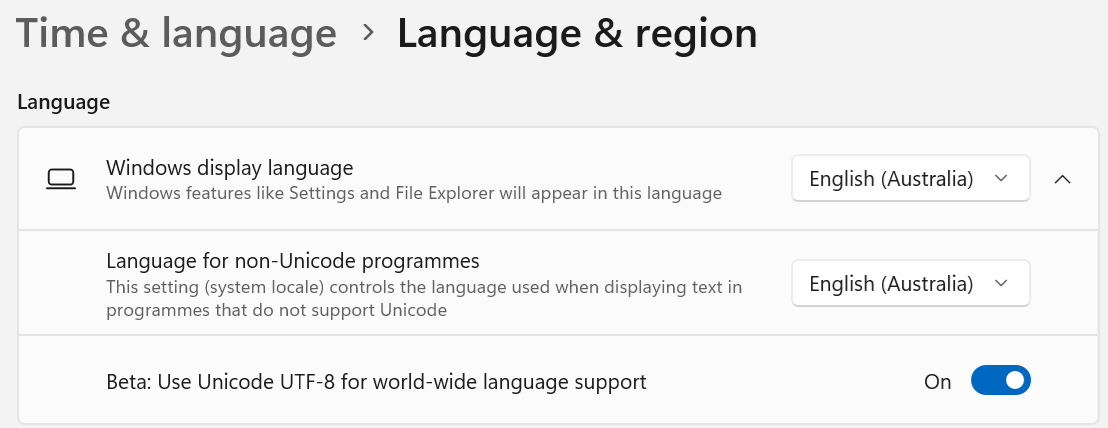The width and height of the screenshot is (1108, 428).
Task: Select the Language & region page title
Action: tap(577, 33)
